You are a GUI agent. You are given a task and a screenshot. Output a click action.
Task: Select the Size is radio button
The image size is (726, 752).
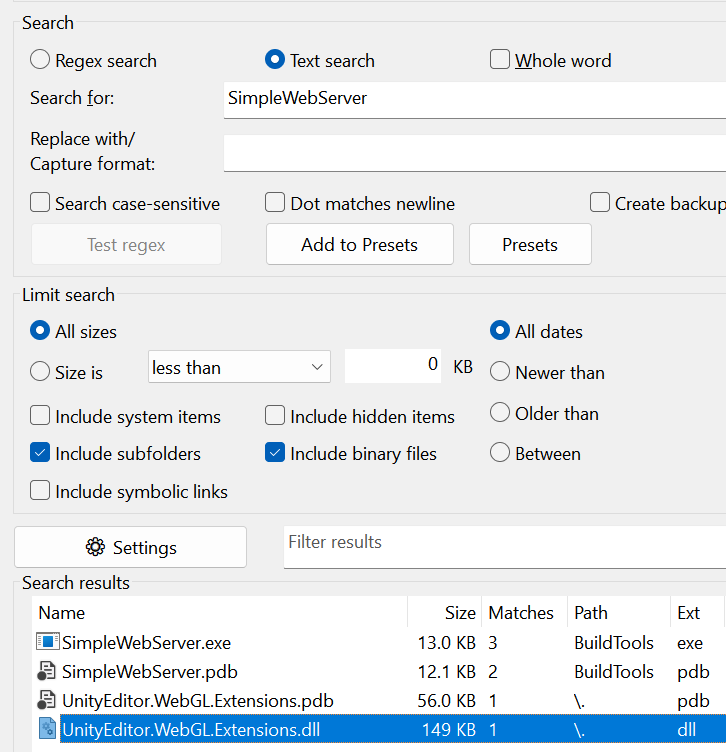[x=40, y=372]
